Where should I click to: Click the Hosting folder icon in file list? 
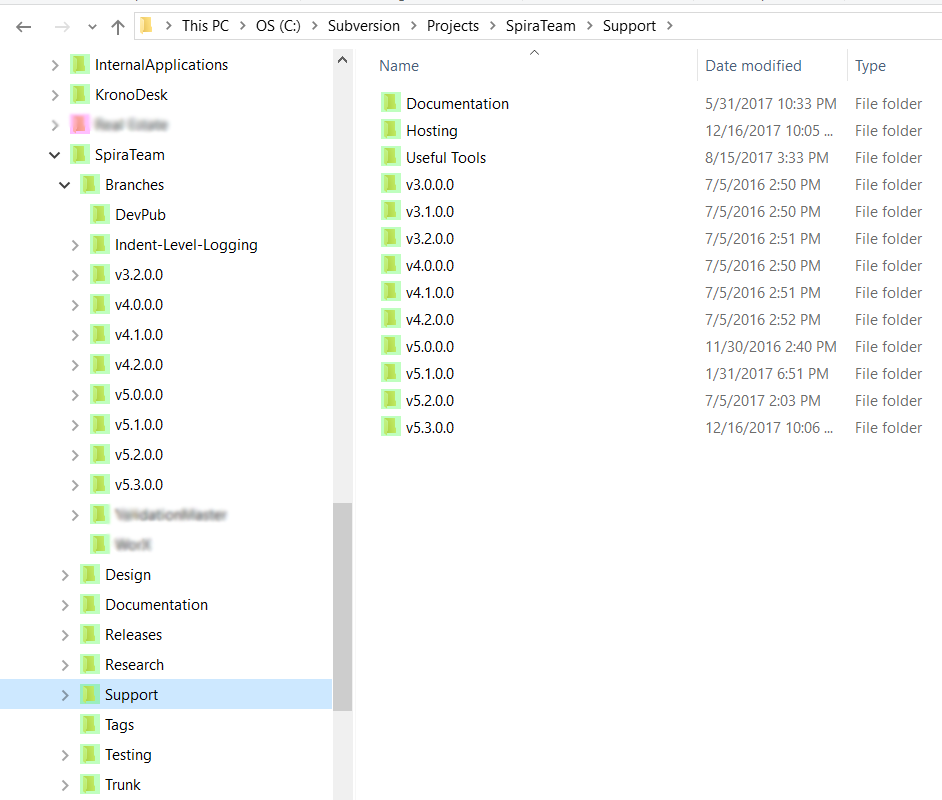click(390, 130)
